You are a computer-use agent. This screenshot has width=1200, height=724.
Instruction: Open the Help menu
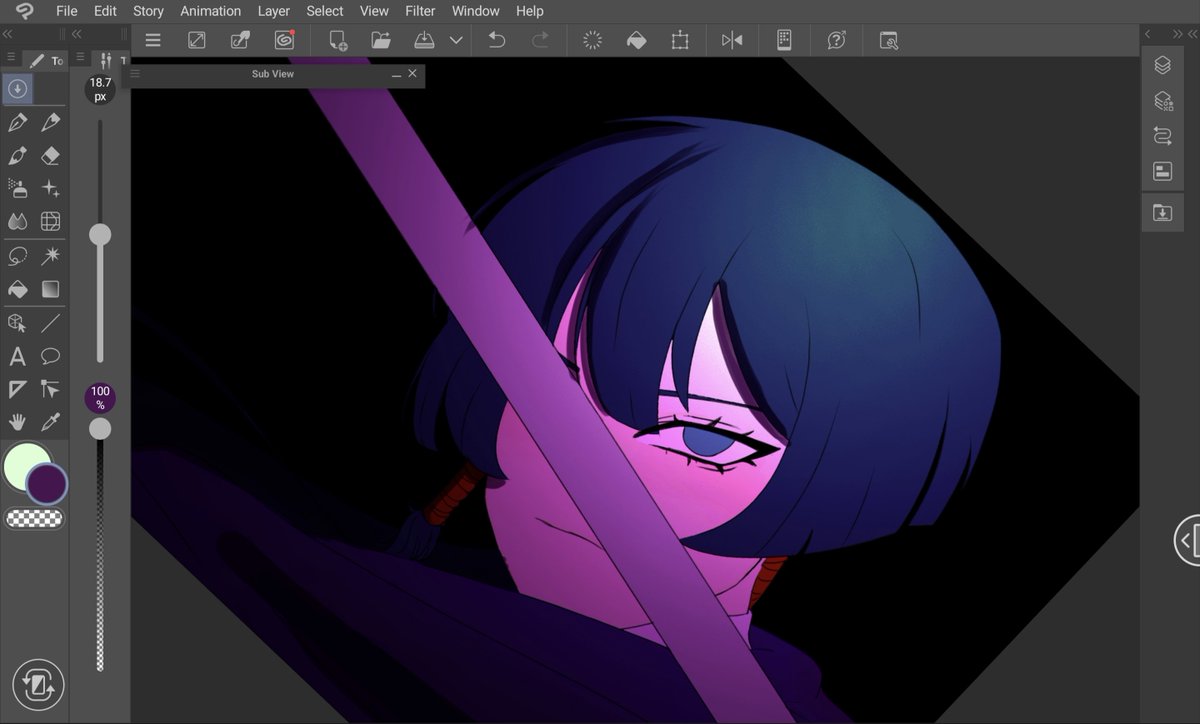[x=530, y=11]
